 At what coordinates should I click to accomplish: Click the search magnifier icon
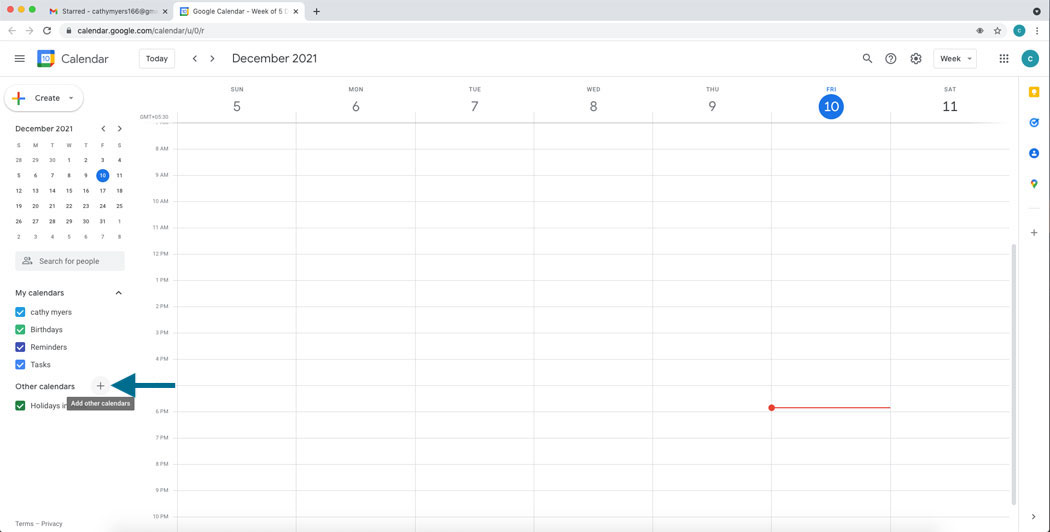pyautogui.click(x=867, y=59)
